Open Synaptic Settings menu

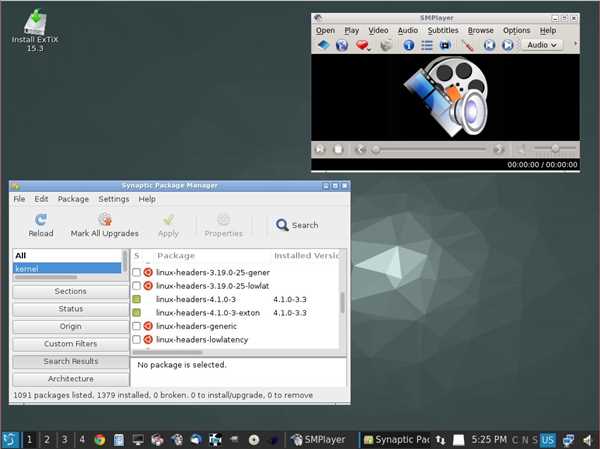pos(114,199)
